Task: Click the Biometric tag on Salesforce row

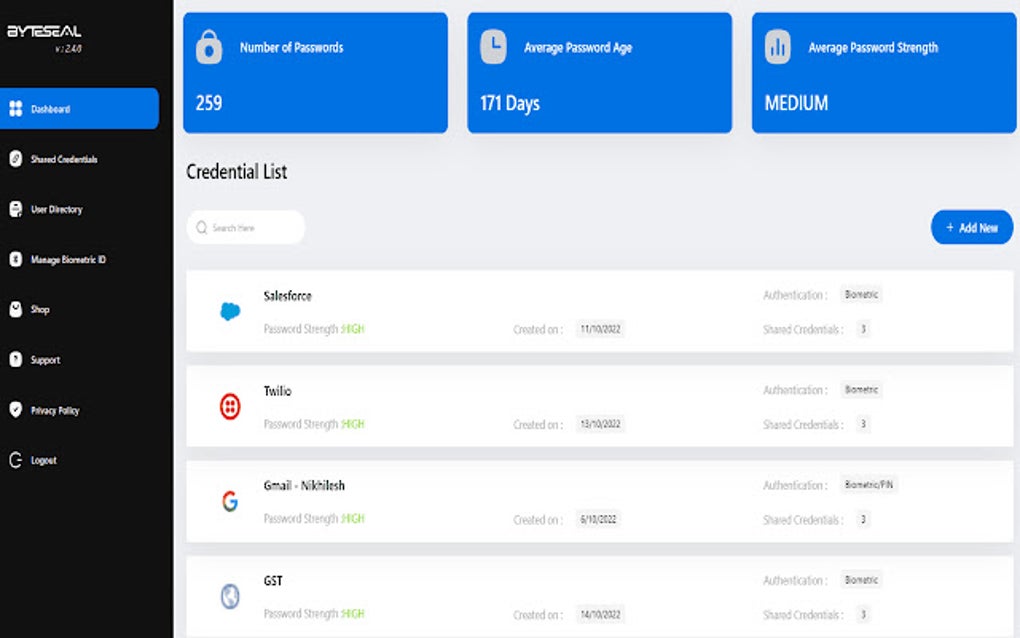Action: coord(861,295)
